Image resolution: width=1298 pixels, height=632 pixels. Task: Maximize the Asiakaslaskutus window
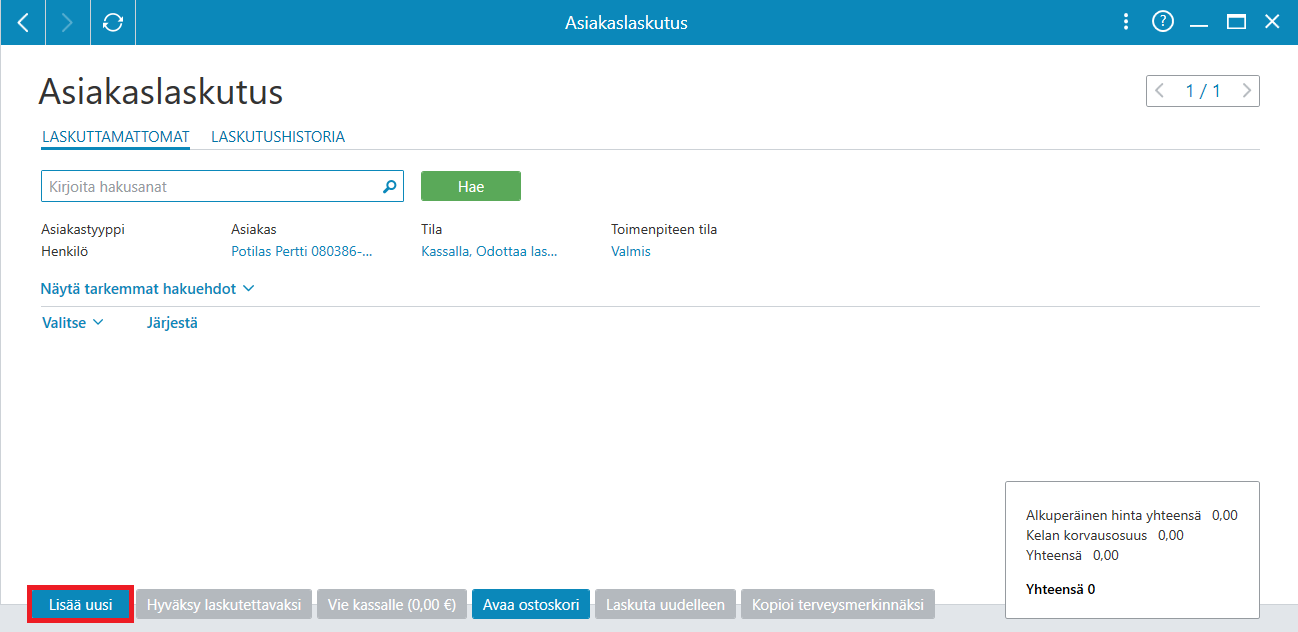click(x=1236, y=22)
